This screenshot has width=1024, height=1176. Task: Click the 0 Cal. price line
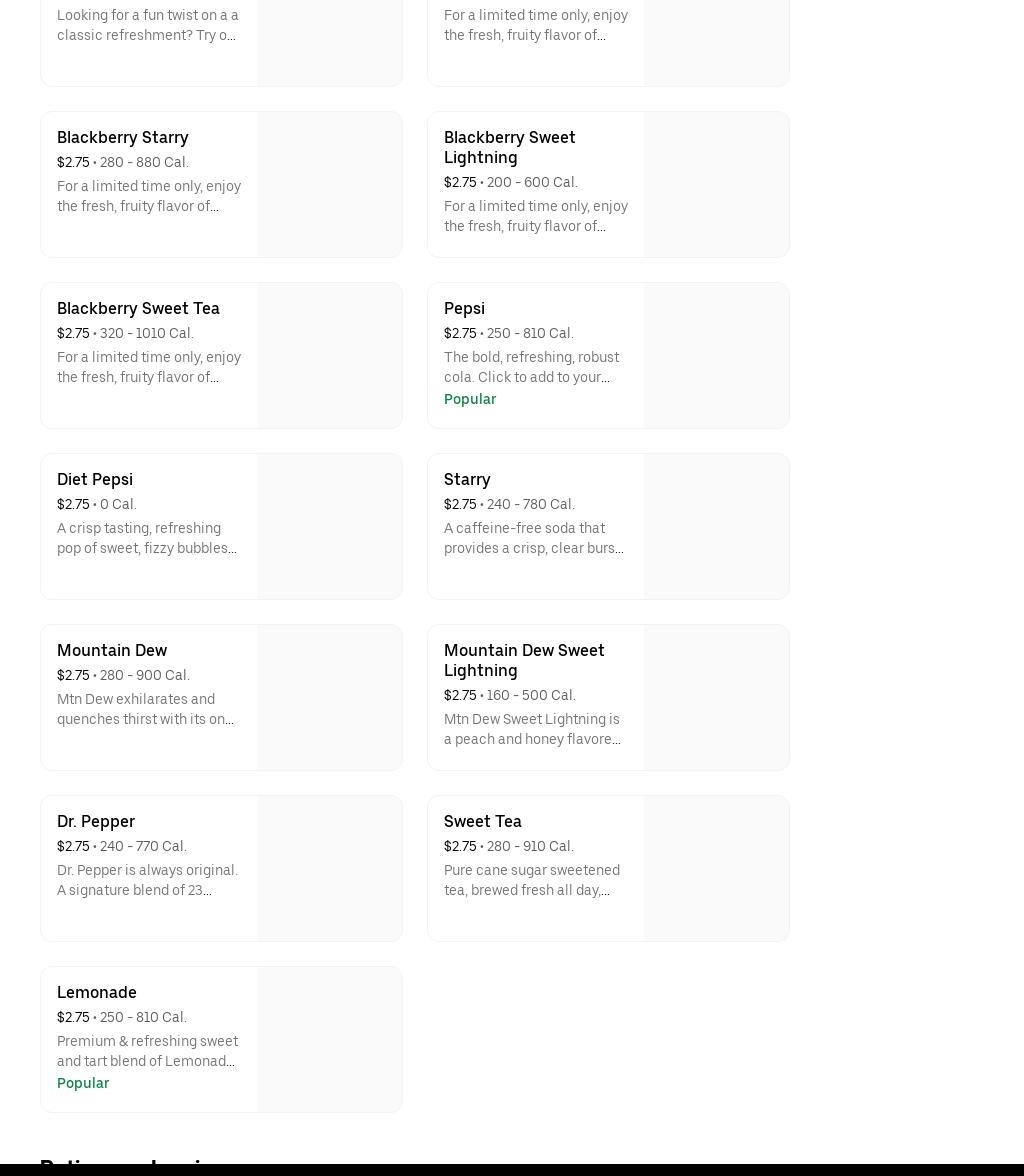97,504
